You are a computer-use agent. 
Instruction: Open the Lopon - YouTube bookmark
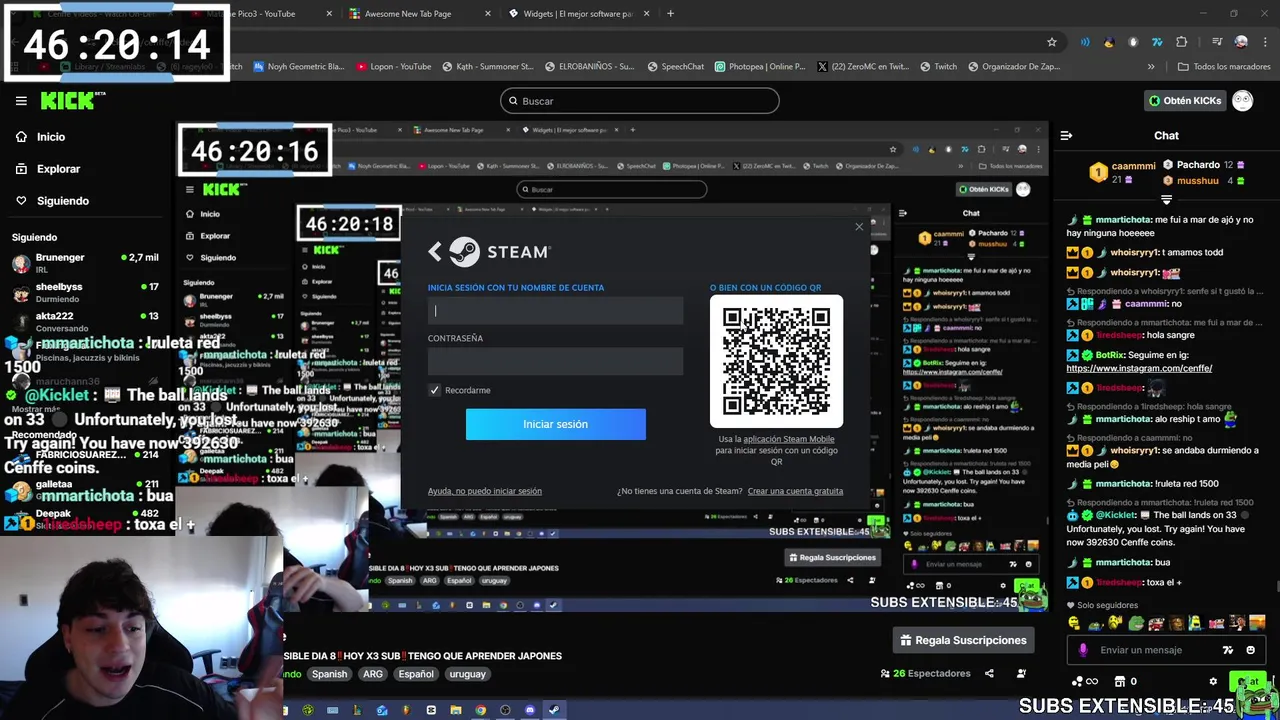tap(394, 67)
